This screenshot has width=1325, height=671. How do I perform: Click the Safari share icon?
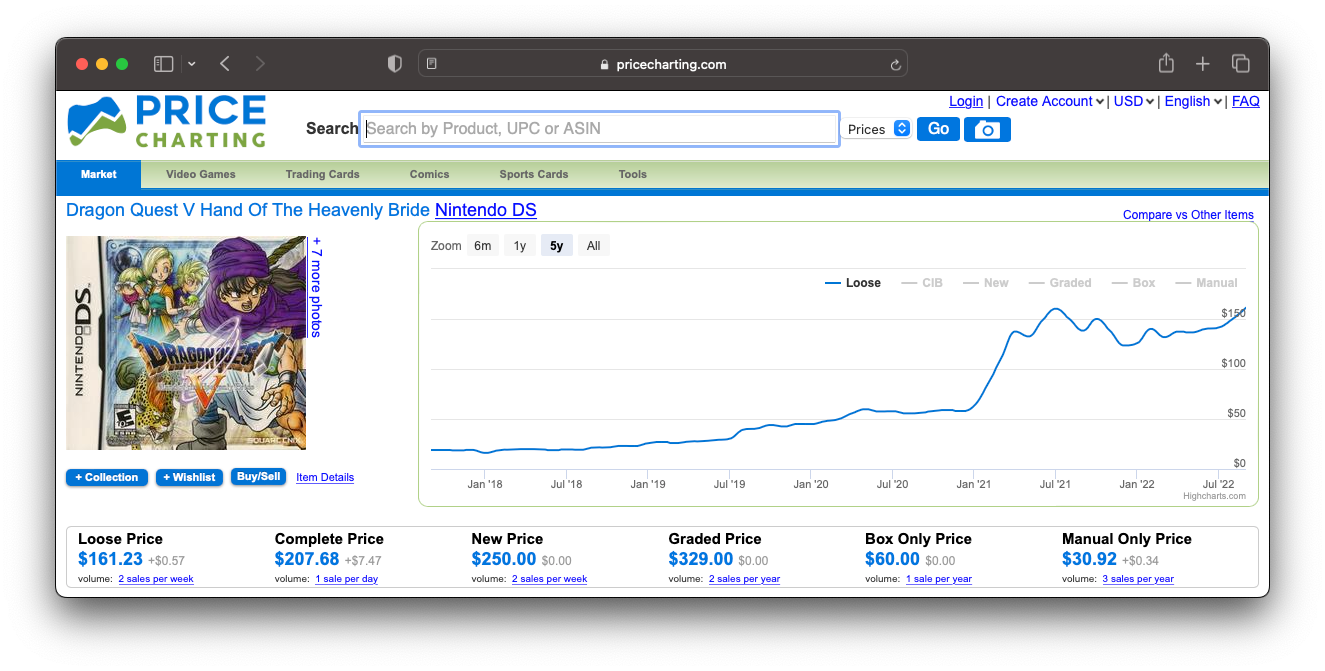[1166, 64]
